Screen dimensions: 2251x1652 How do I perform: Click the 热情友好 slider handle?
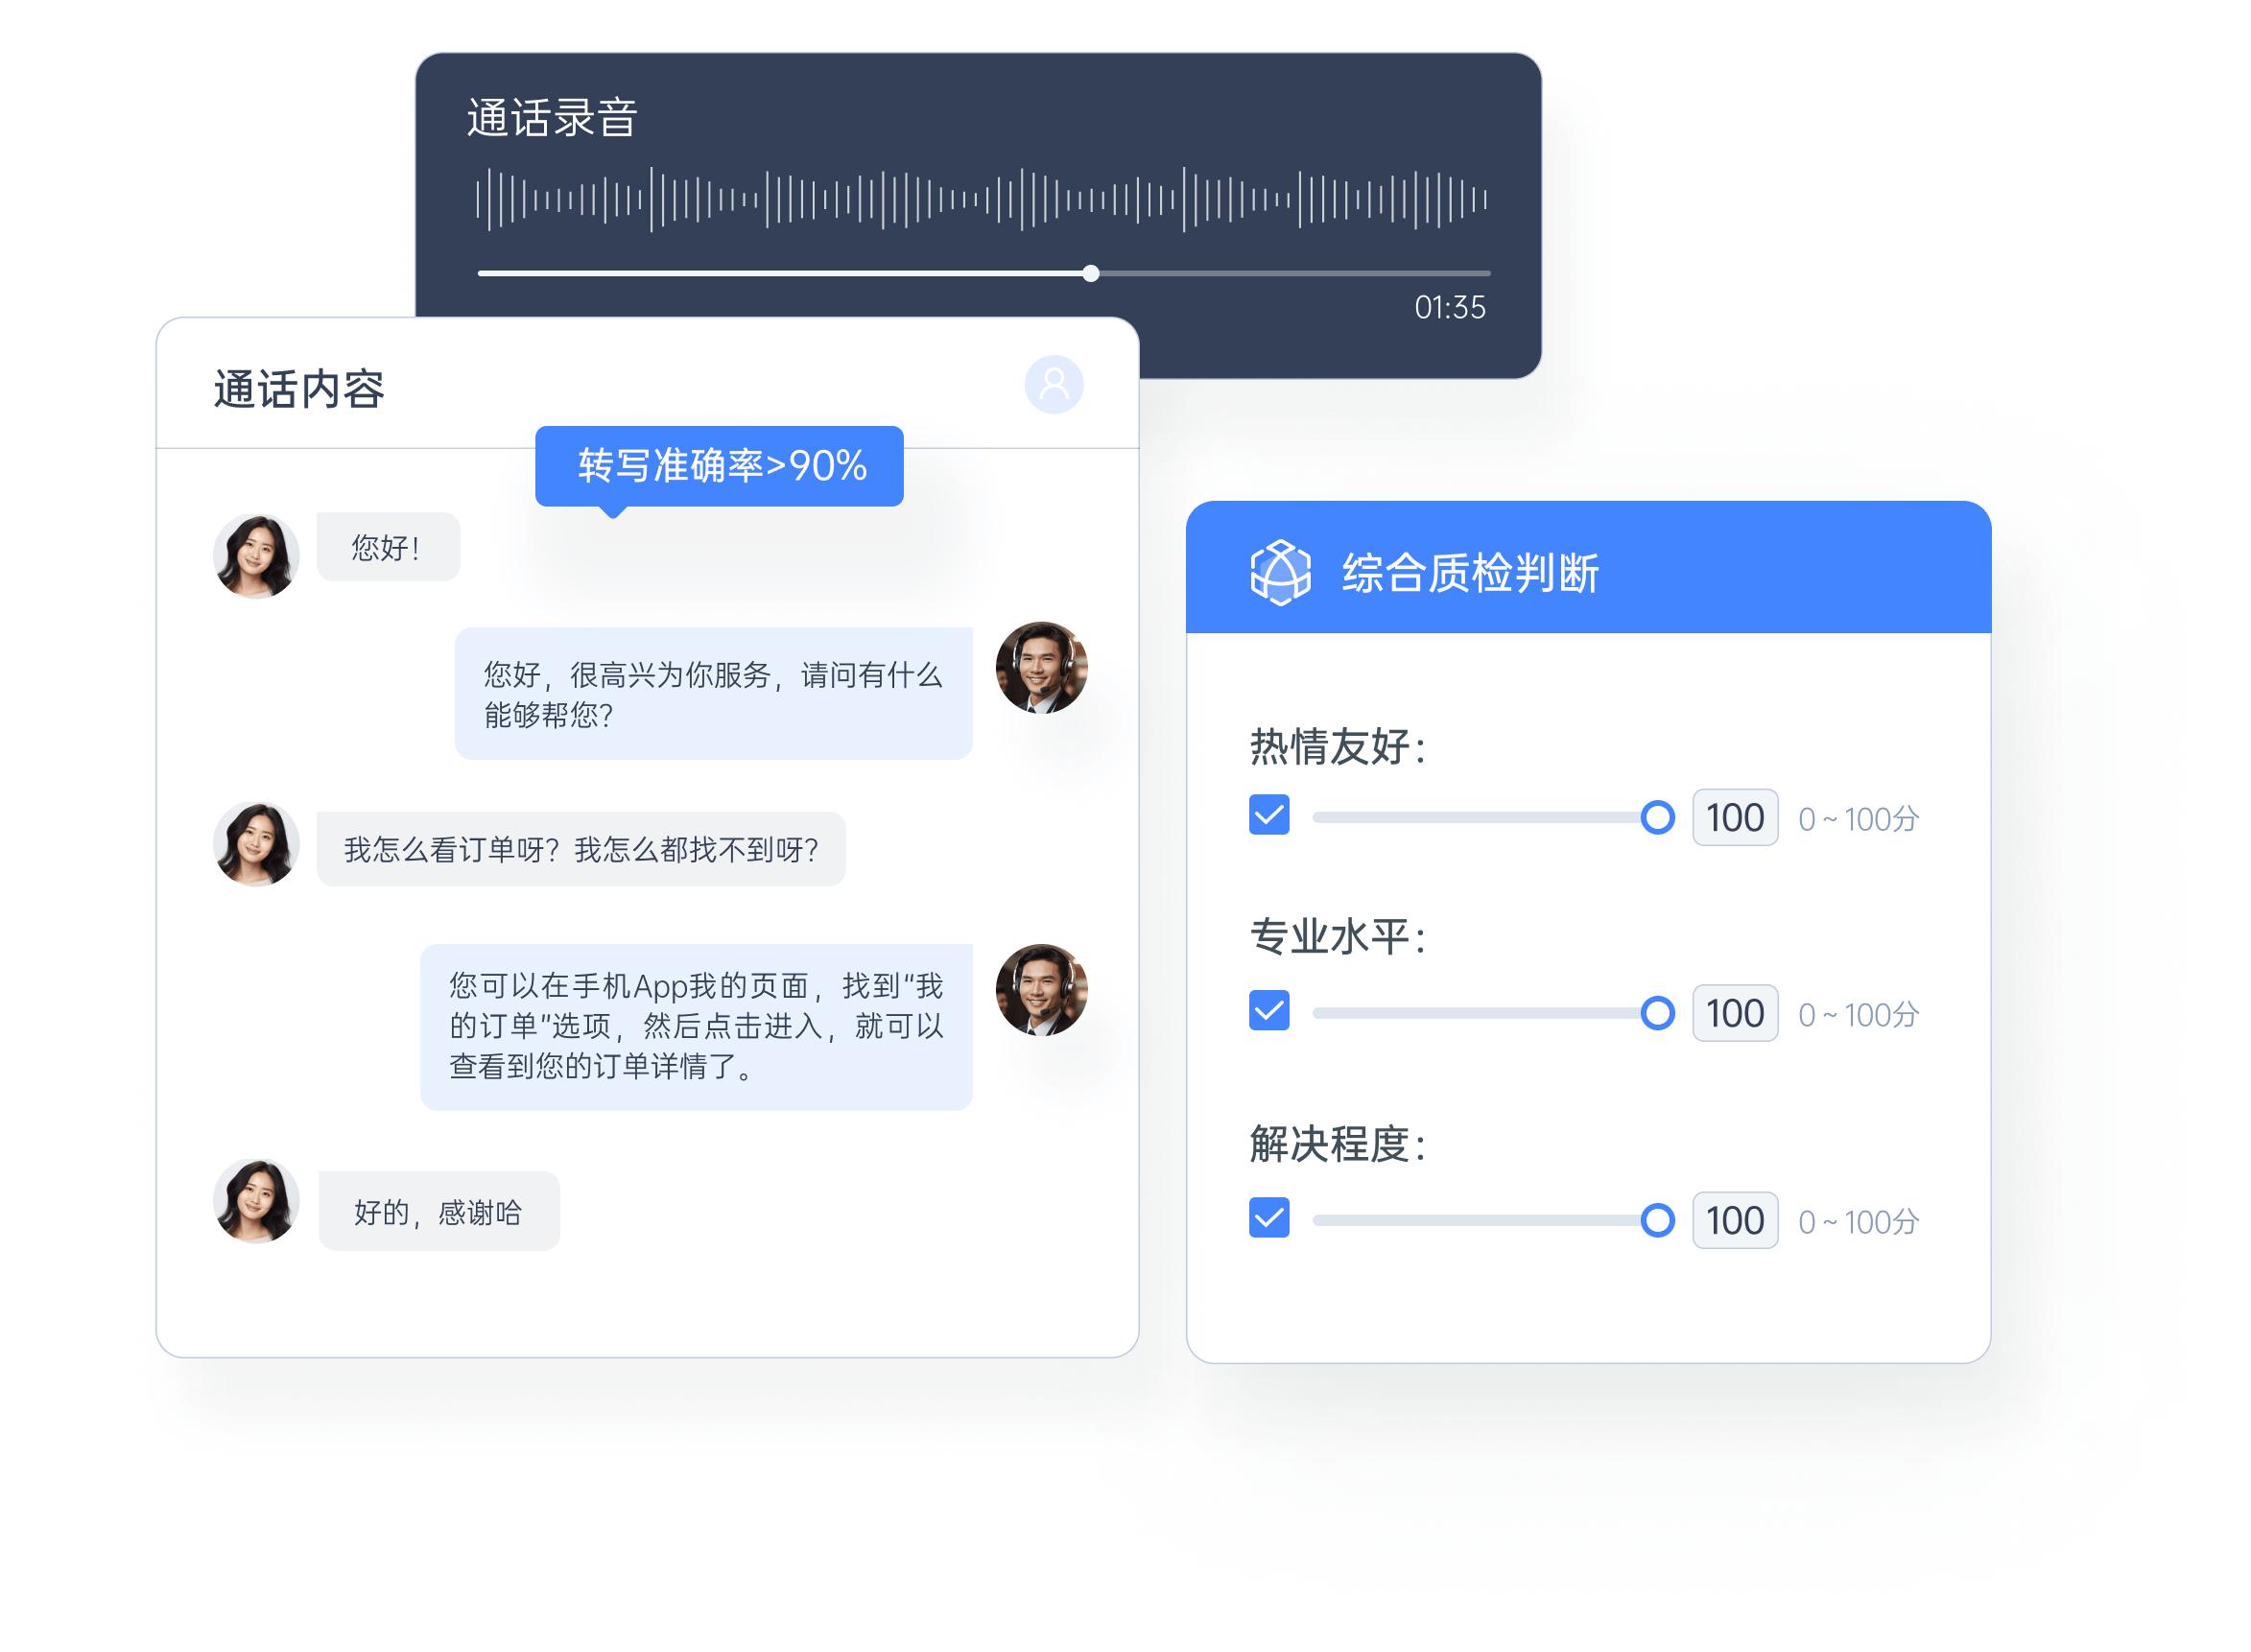pos(1657,817)
